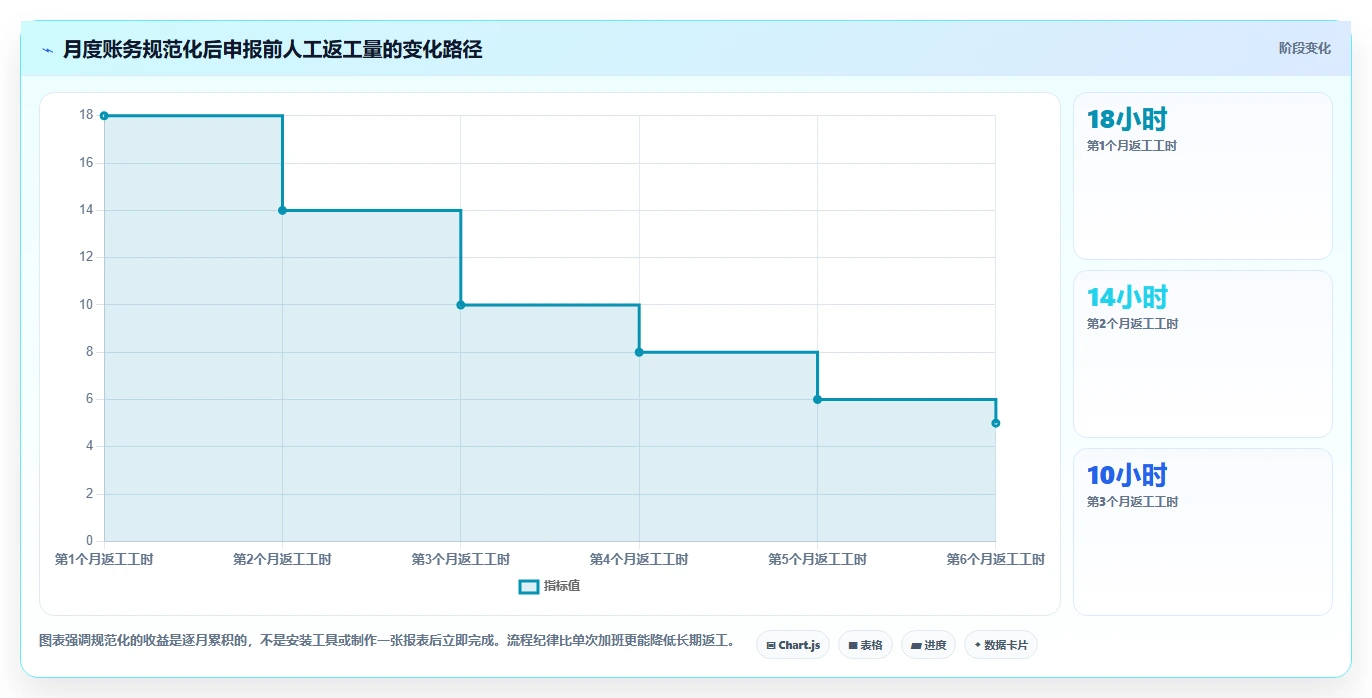Click the data point at value 10

461,305
